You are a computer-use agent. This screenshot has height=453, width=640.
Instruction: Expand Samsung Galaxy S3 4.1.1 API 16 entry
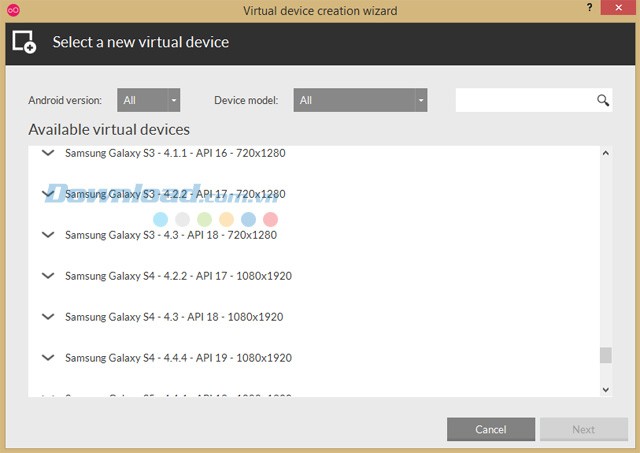point(47,153)
